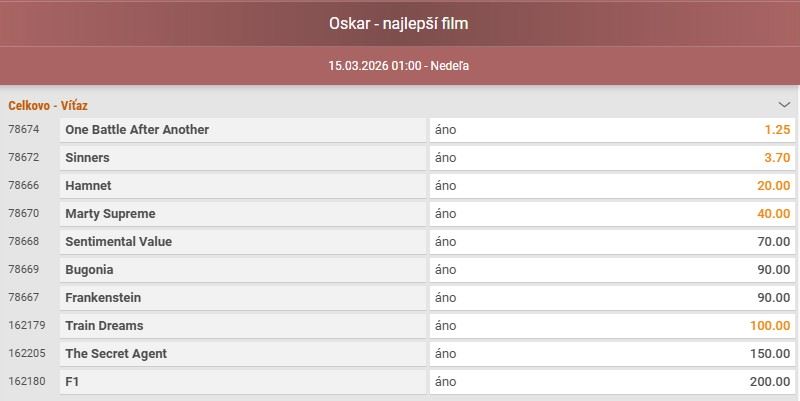Choose the 40.00 odds for Marty Supreme
The height and width of the screenshot is (401, 800).
(x=612, y=214)
